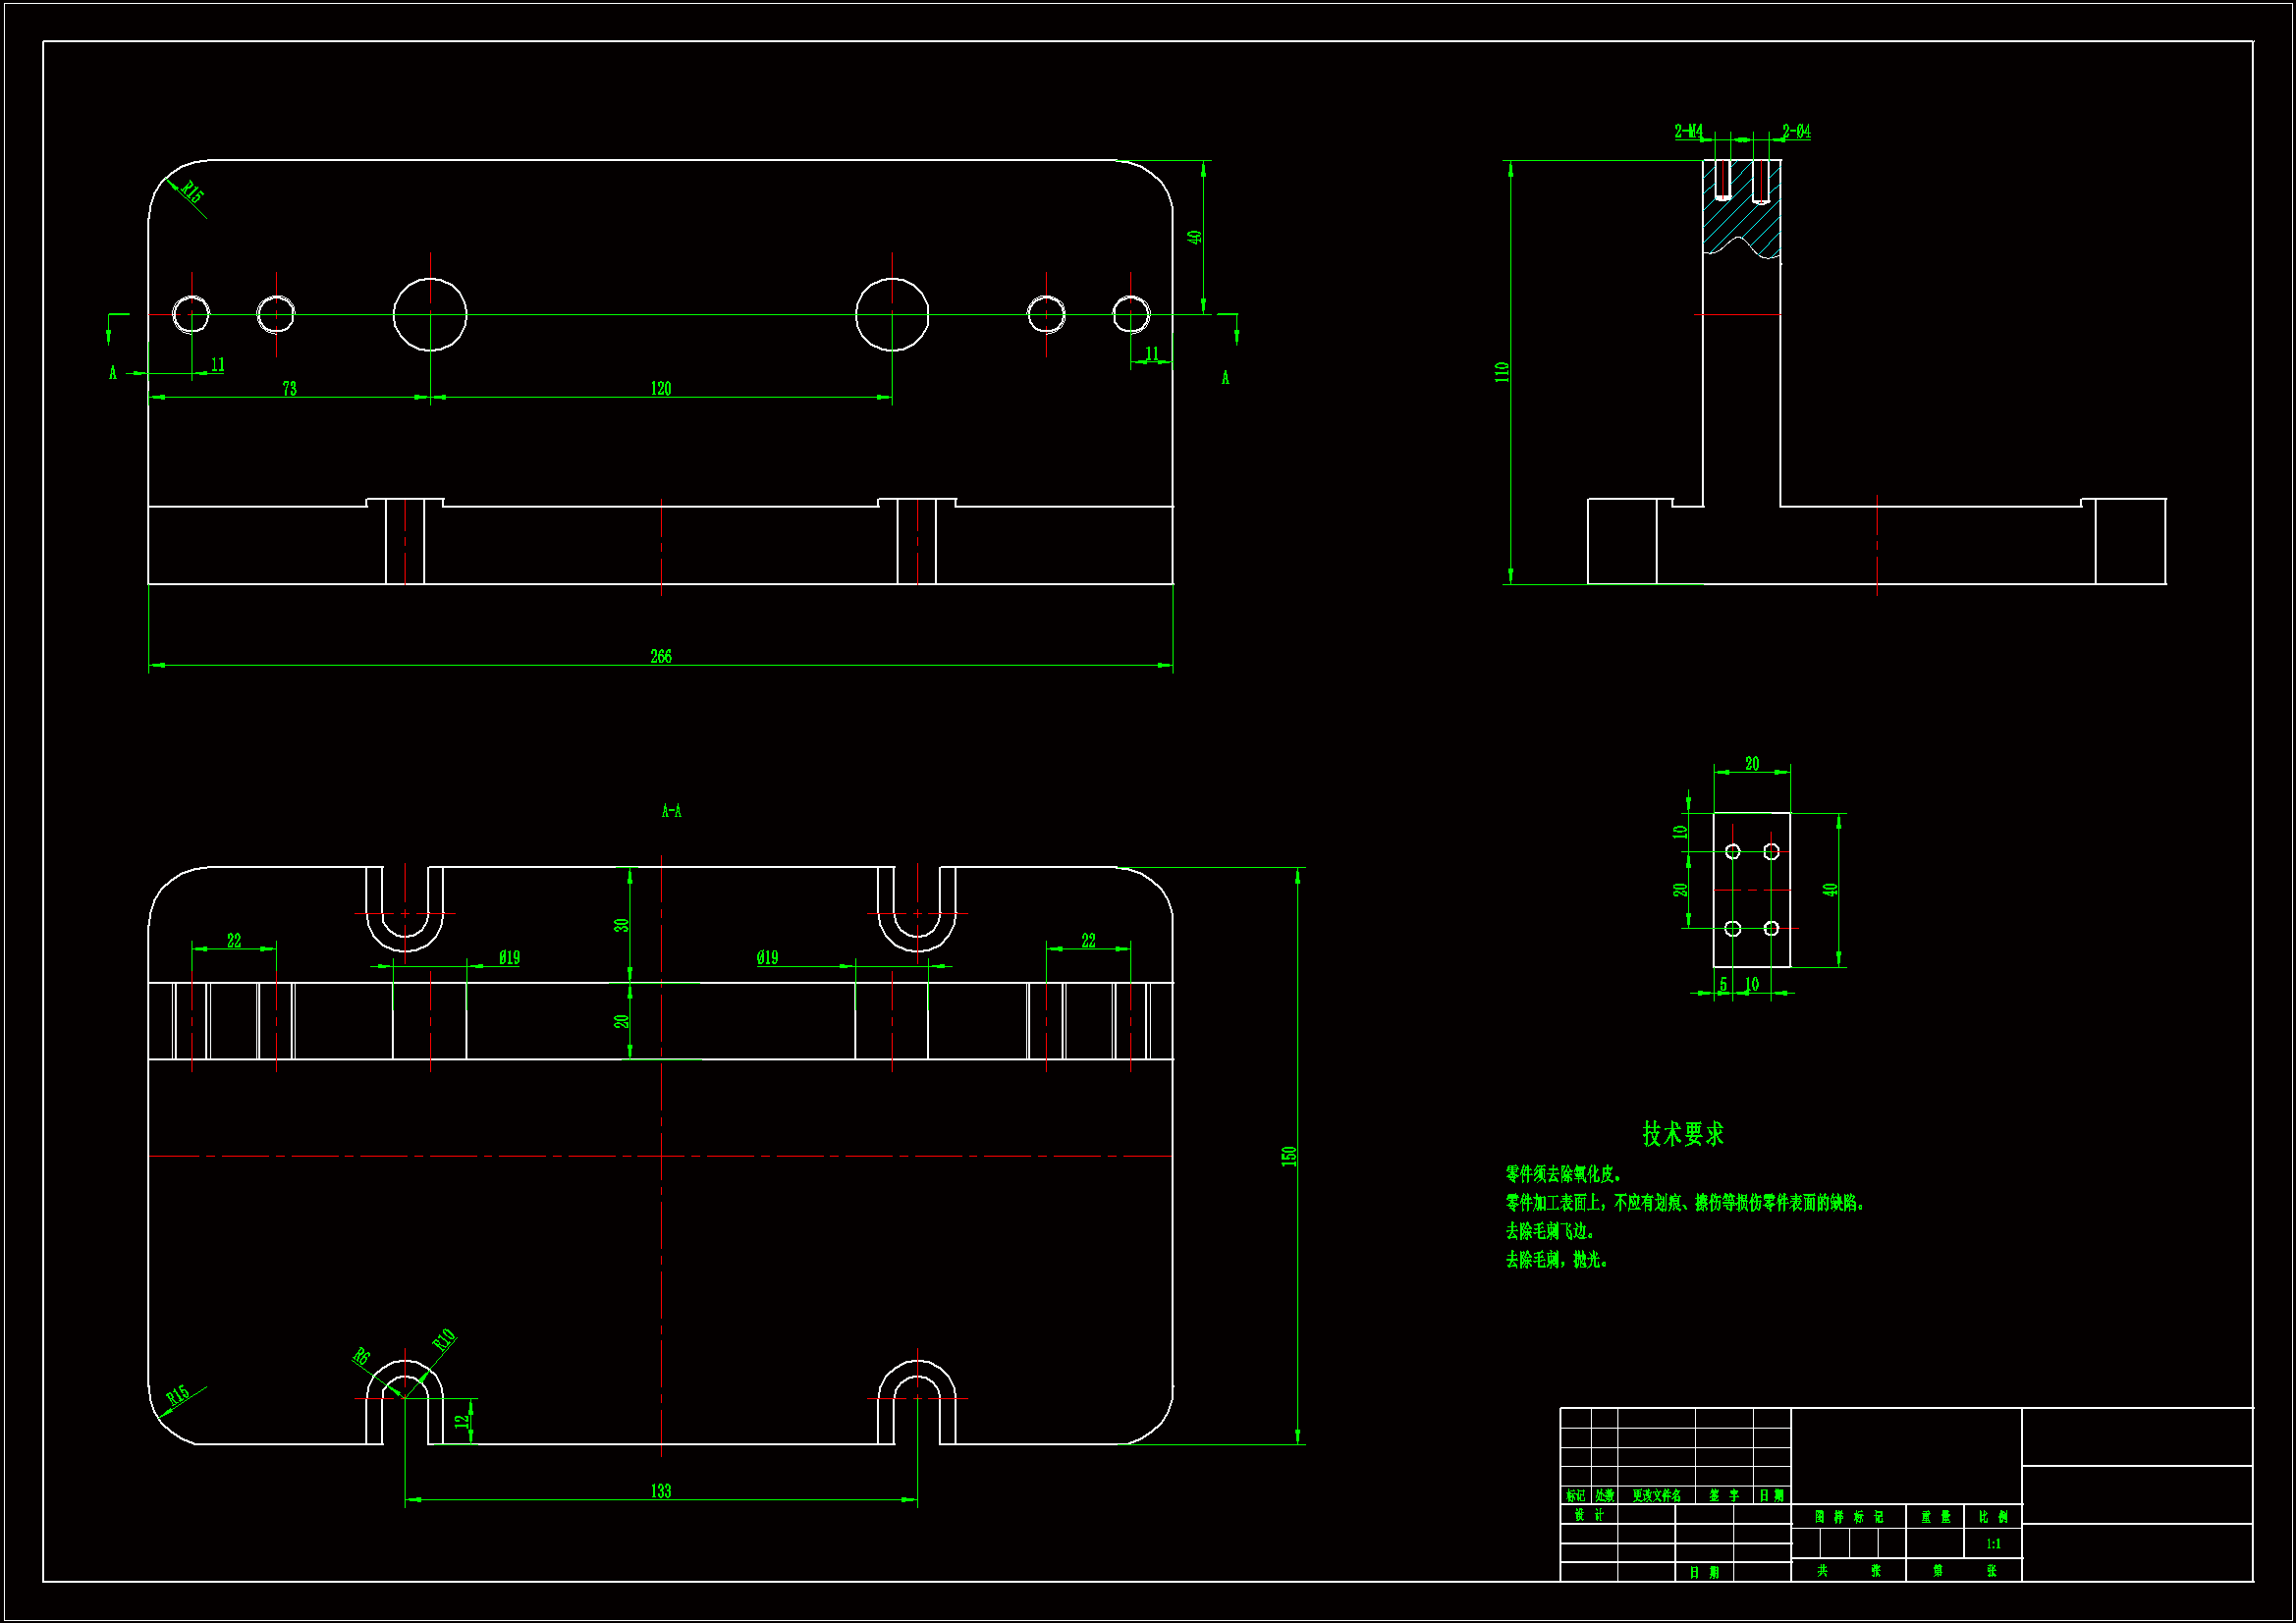Select the 技术要求 heading text
2296x1623 pixels.
click(1683, 1134)
